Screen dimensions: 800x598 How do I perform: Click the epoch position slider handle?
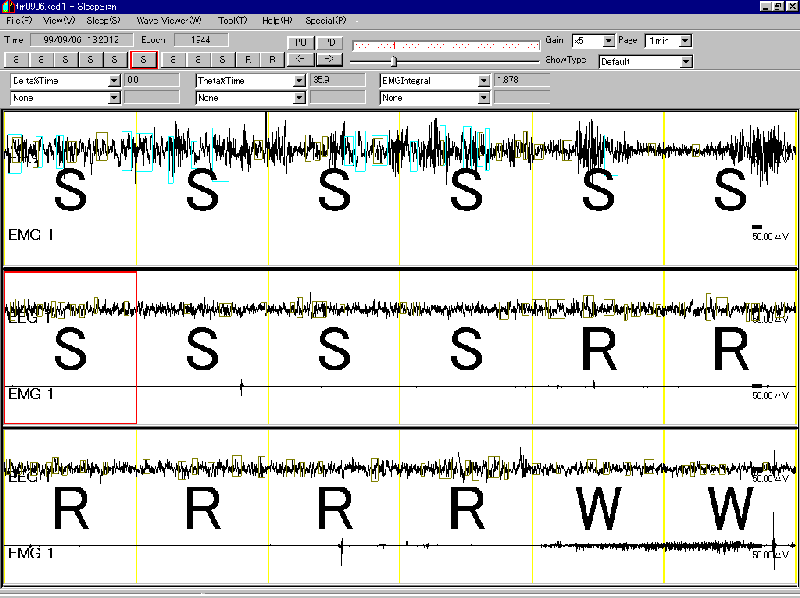click(393, 61)
